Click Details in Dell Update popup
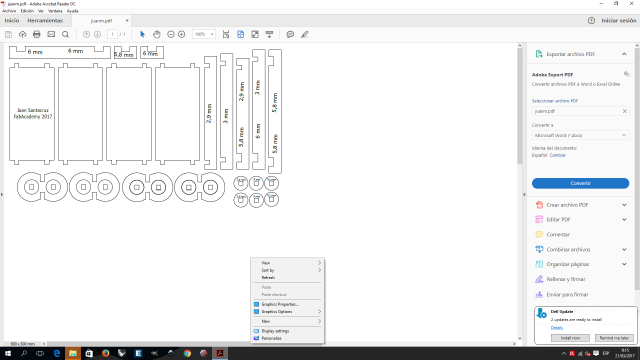This screenshot has width=640, height=360. (557, 328)
